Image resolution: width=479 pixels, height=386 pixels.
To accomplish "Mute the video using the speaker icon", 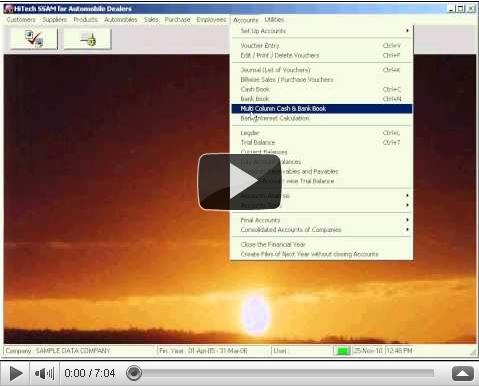I will pos(44,373).
